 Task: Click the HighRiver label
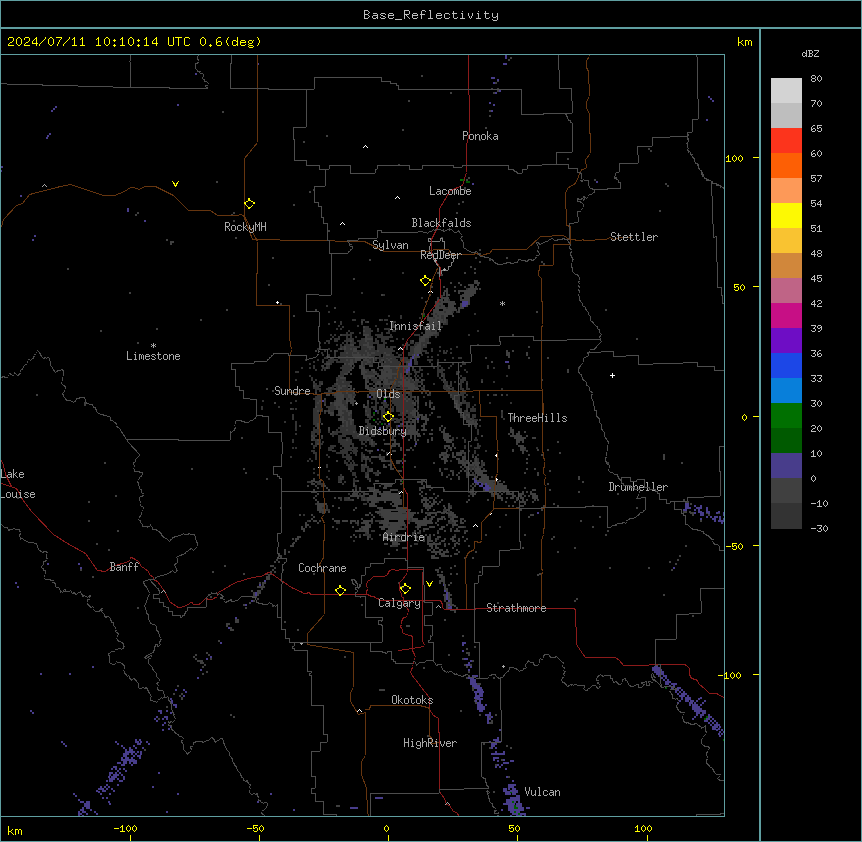[430, 743]
